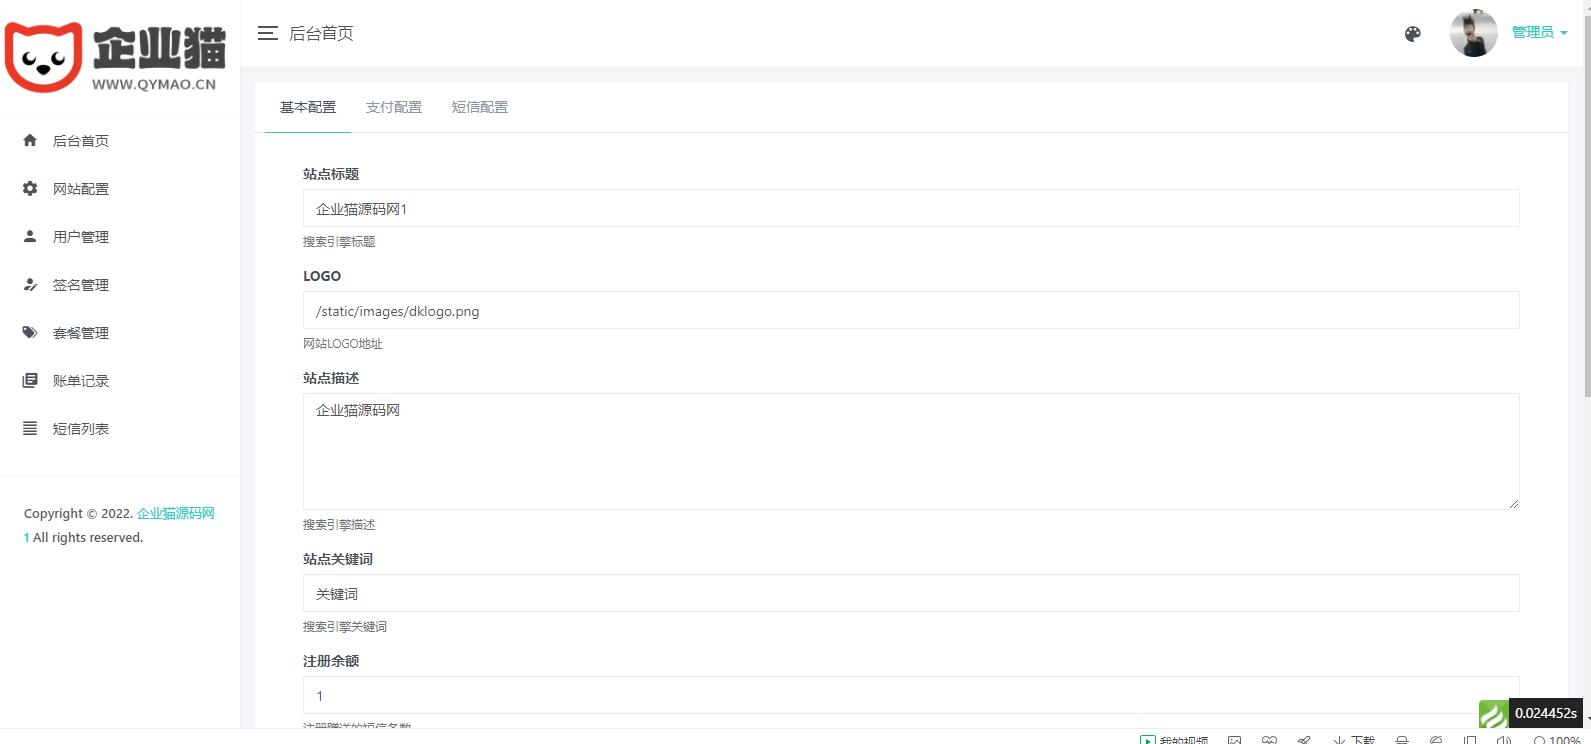Viewport: 1591px width, 744px height.
Task: Click the ledger icon beside 账单记录
Action: pos(30,380)
